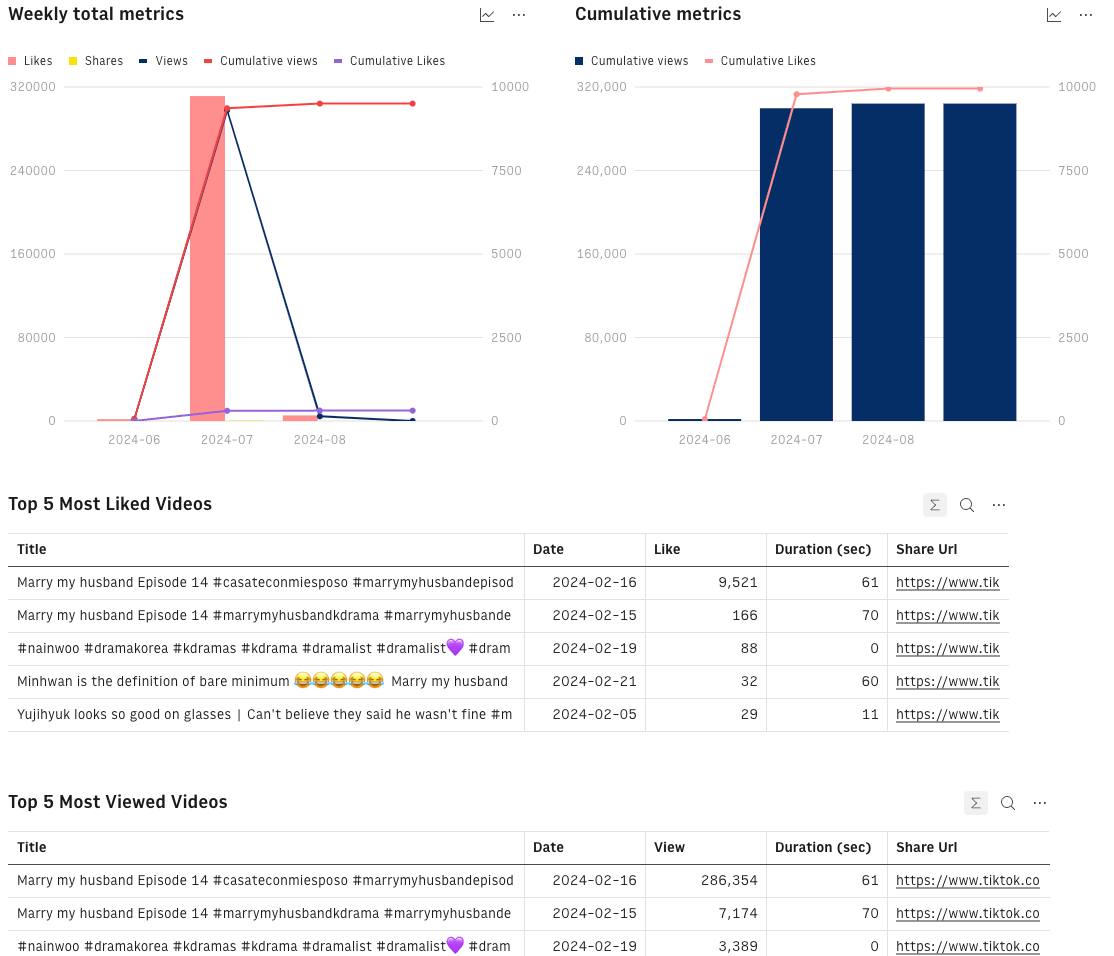This screenshot has width=1114, height=956.
Task: Toggle Shares series in weekly chart legend
Action: coord(96,61)
